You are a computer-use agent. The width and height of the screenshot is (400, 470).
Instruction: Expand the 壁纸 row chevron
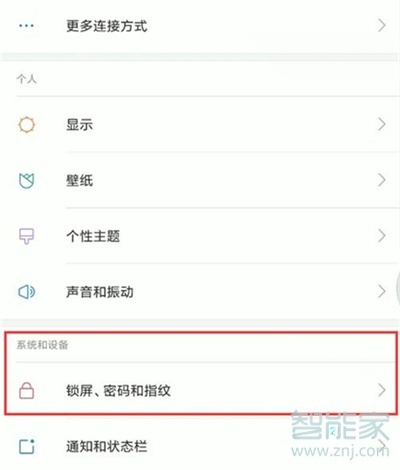382,180
